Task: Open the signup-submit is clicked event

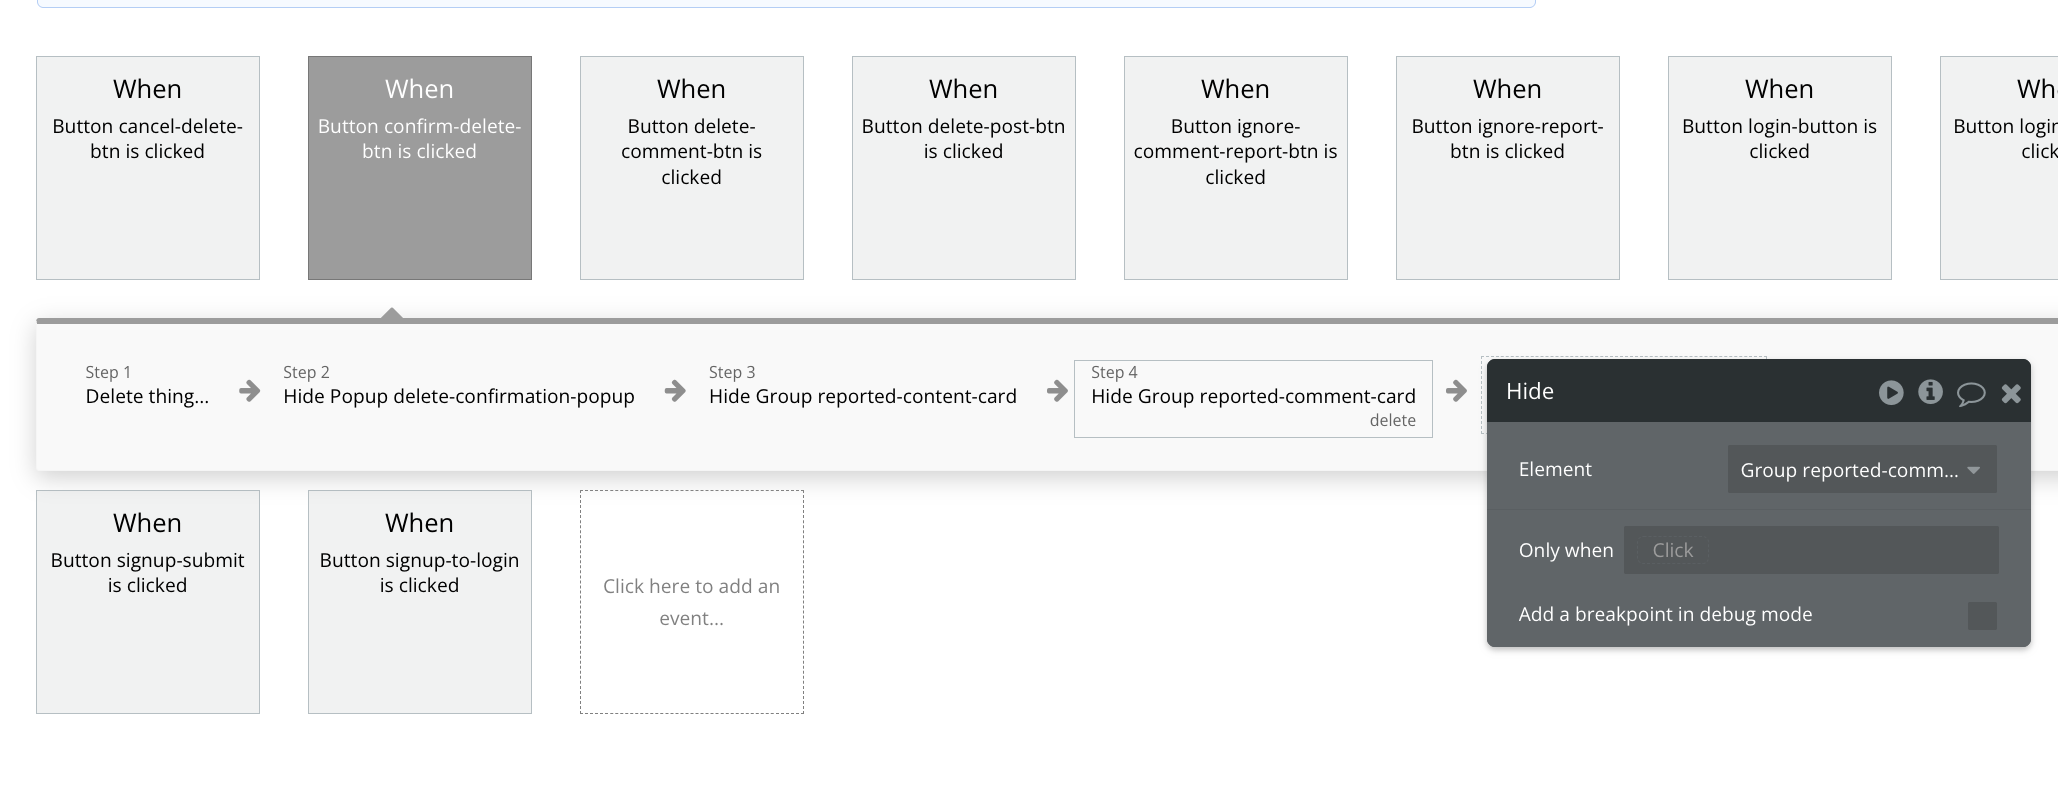Action: [x=148, y=602]
